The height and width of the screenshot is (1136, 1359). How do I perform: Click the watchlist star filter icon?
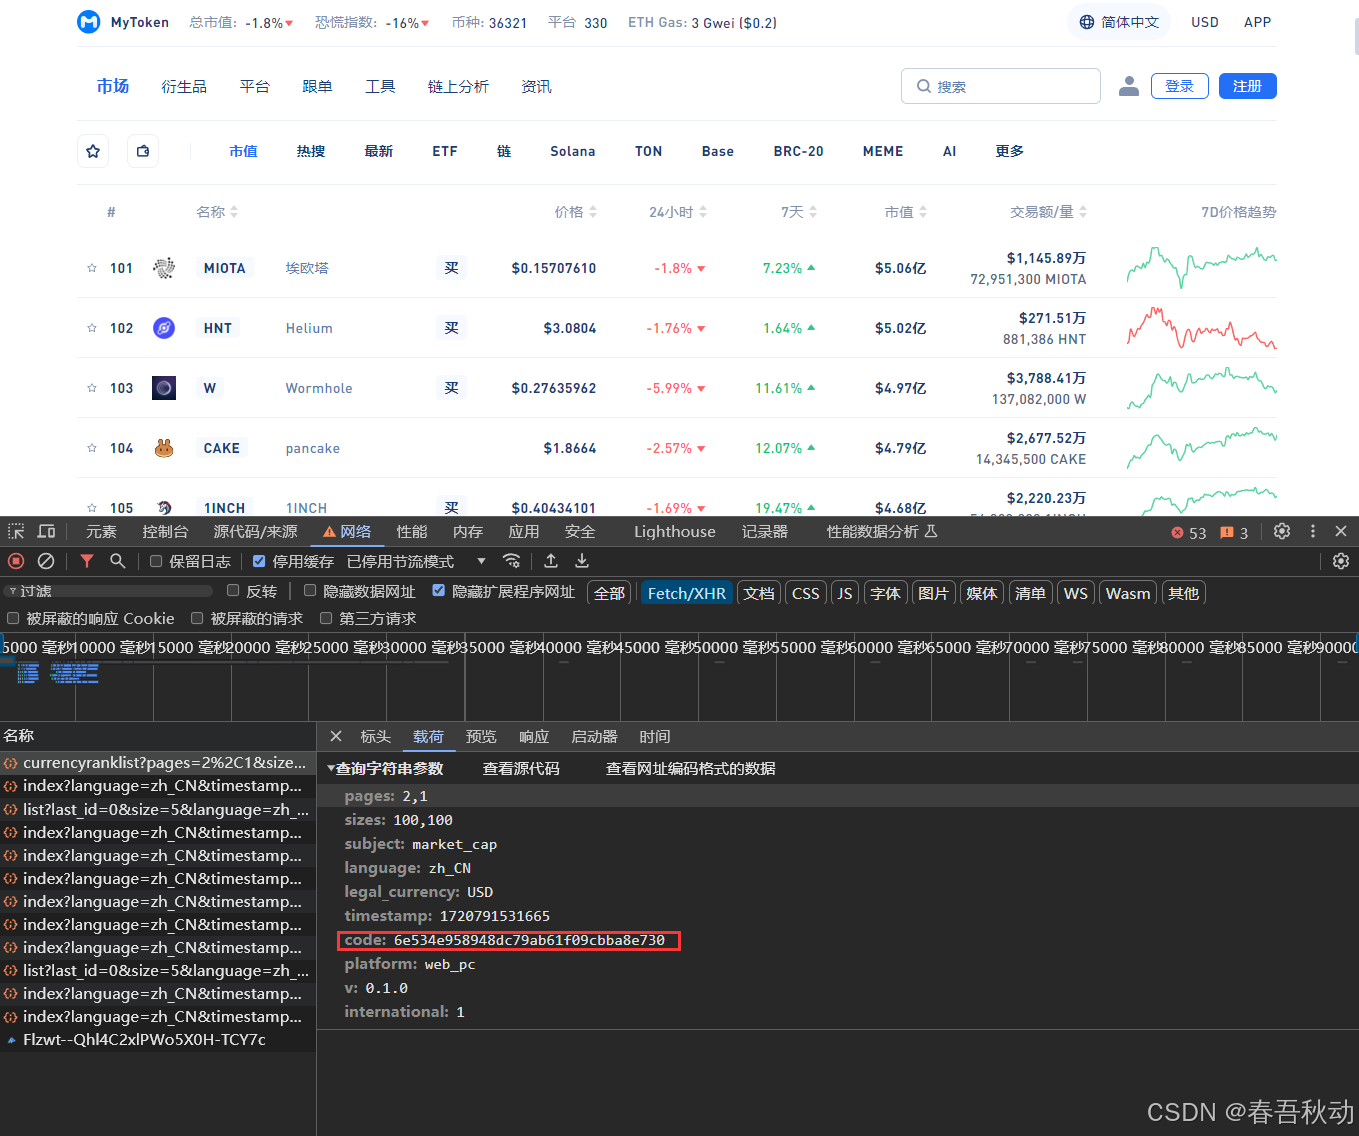tap(93, 151)
